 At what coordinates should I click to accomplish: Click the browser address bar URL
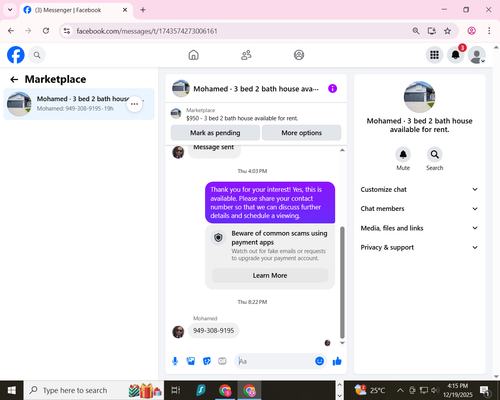click(147, 31)
